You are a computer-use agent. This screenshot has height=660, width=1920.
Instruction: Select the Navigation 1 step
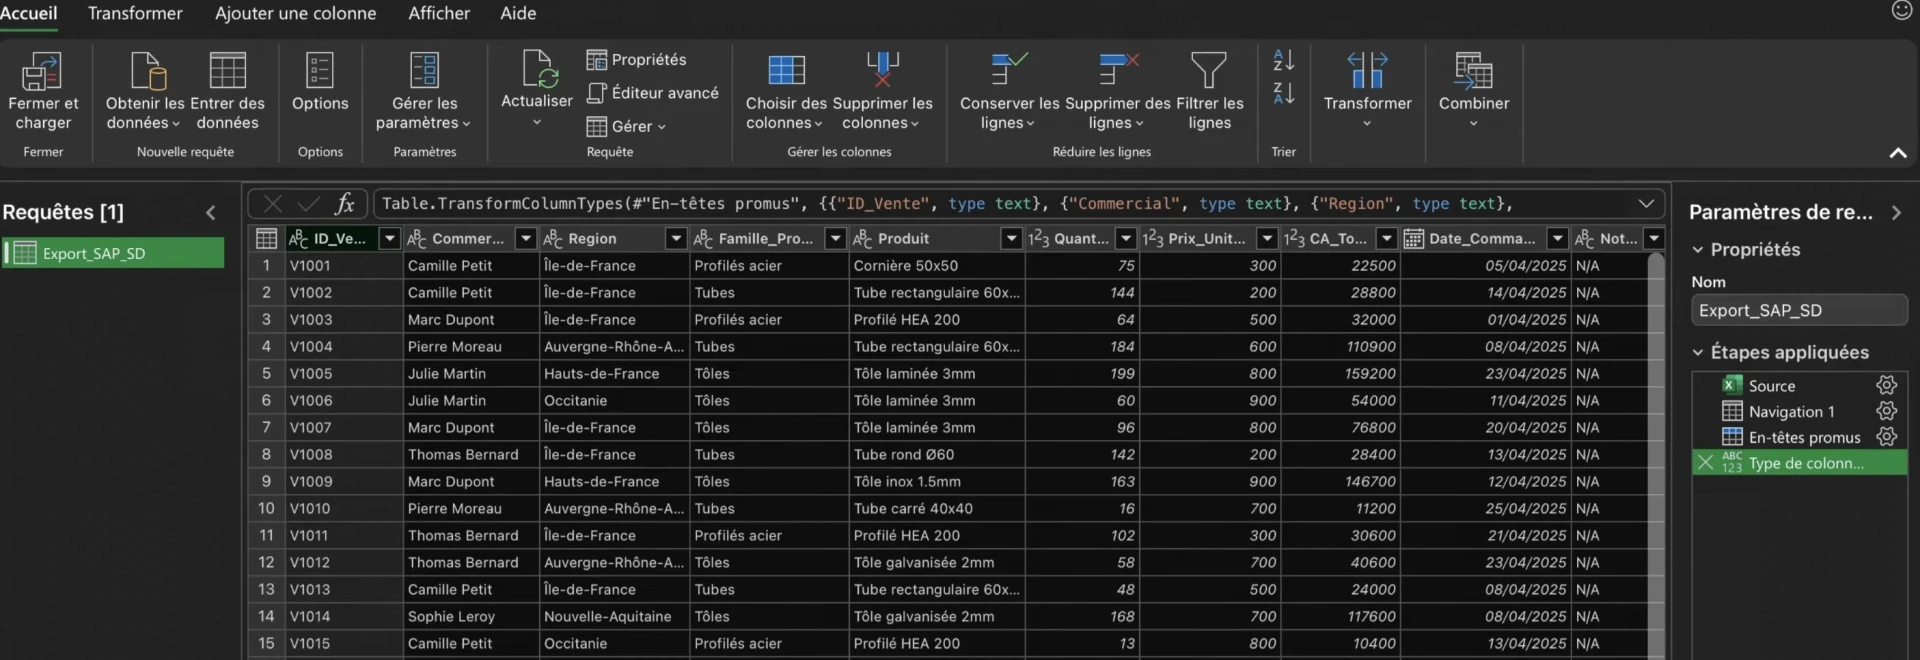[1791, 412]
